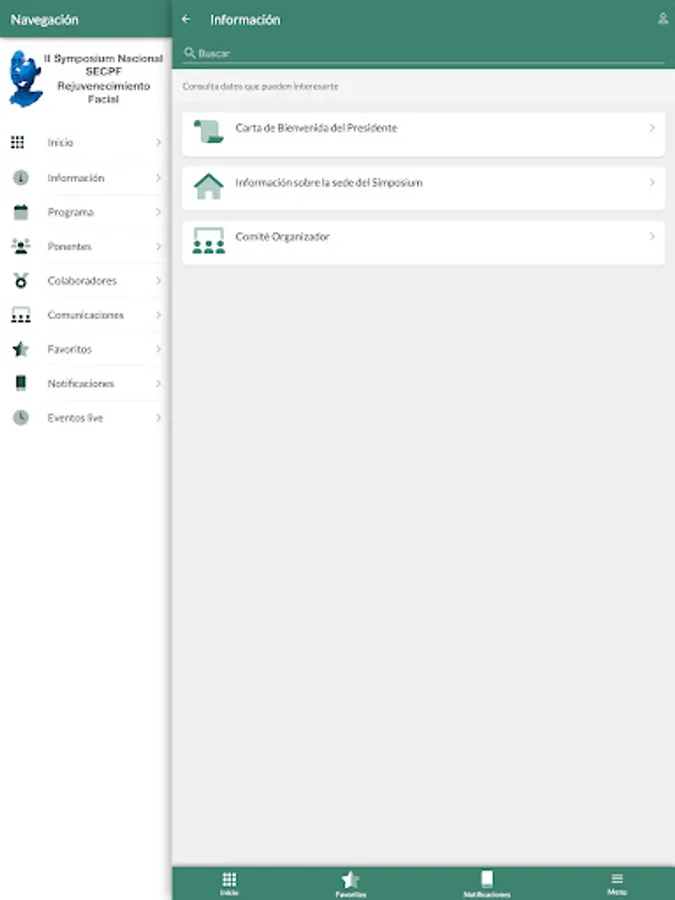This screenshot has width=675, height=900.
Task: Click chevron on Comité Organizador card
Action: 652,236
